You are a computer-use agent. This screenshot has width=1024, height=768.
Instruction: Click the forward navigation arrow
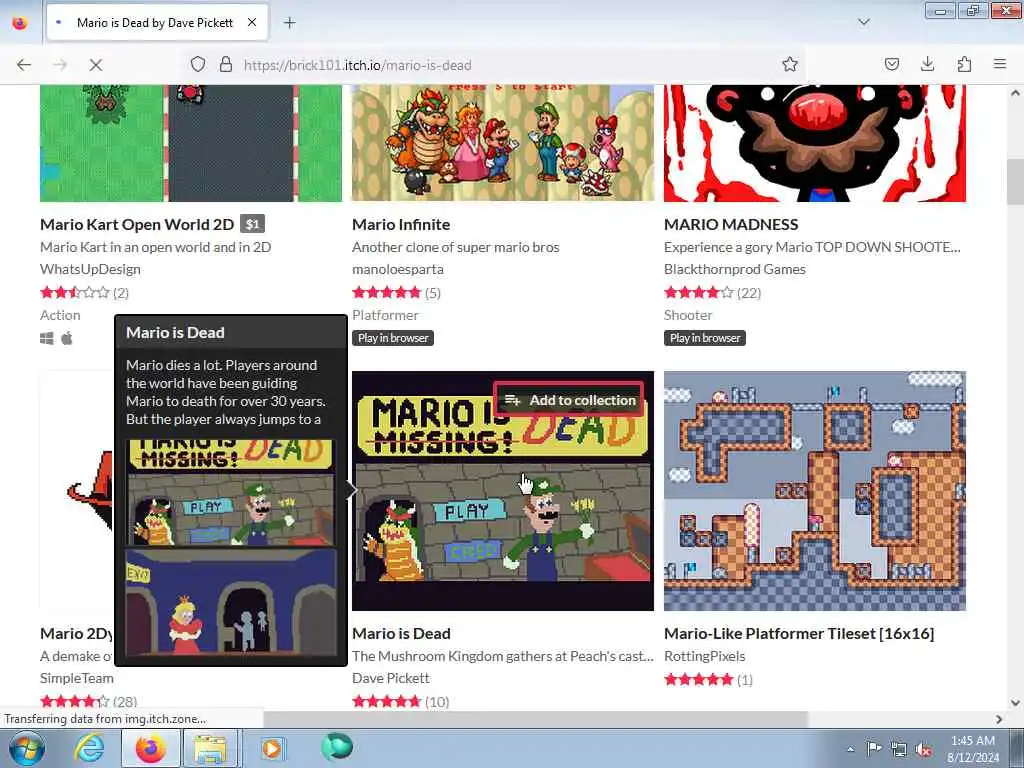tap(60, 65)
